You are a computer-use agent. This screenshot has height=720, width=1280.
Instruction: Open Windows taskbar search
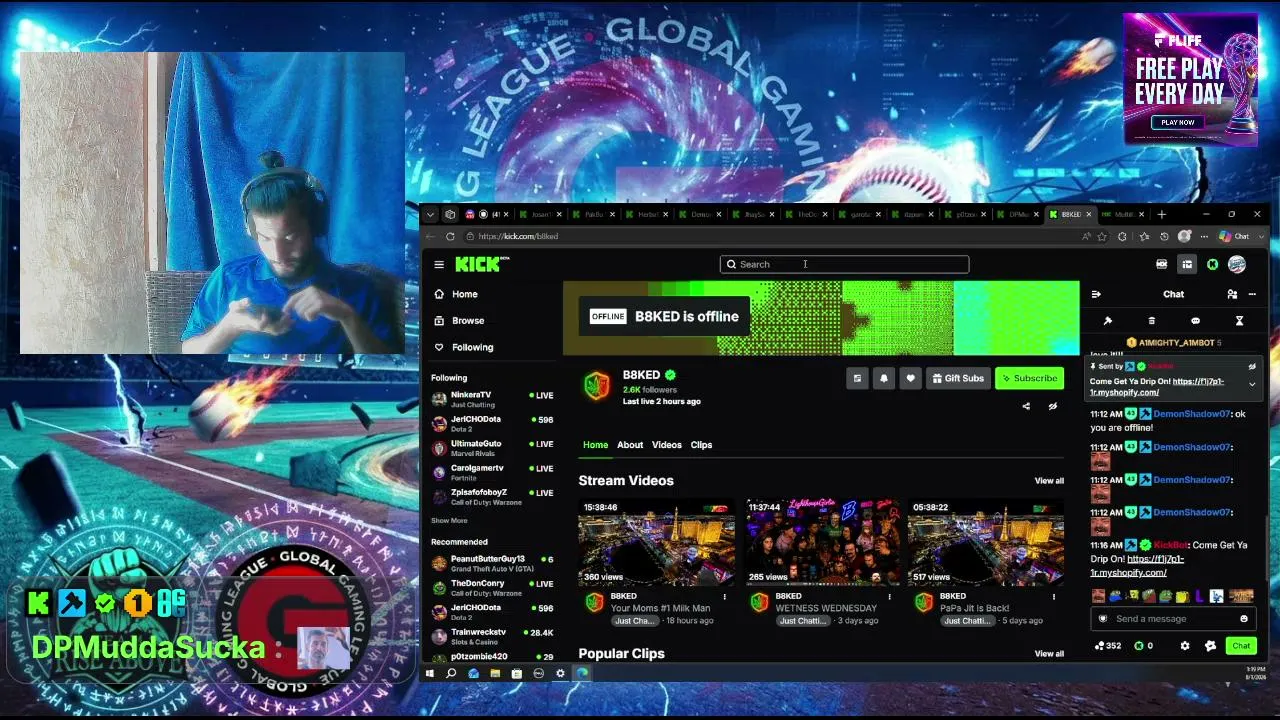point(451,673)
